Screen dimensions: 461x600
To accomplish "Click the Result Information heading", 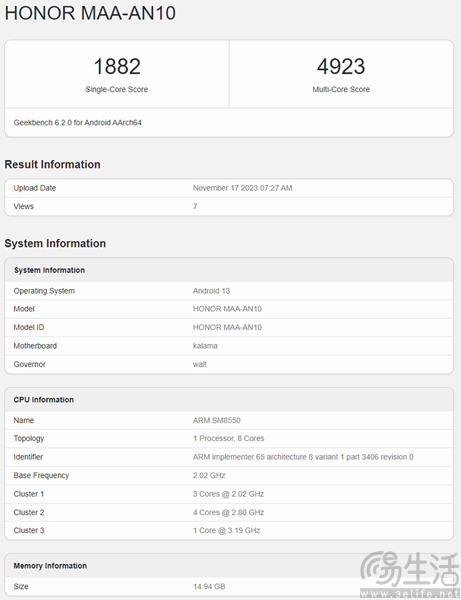I will tap(52, 164).
